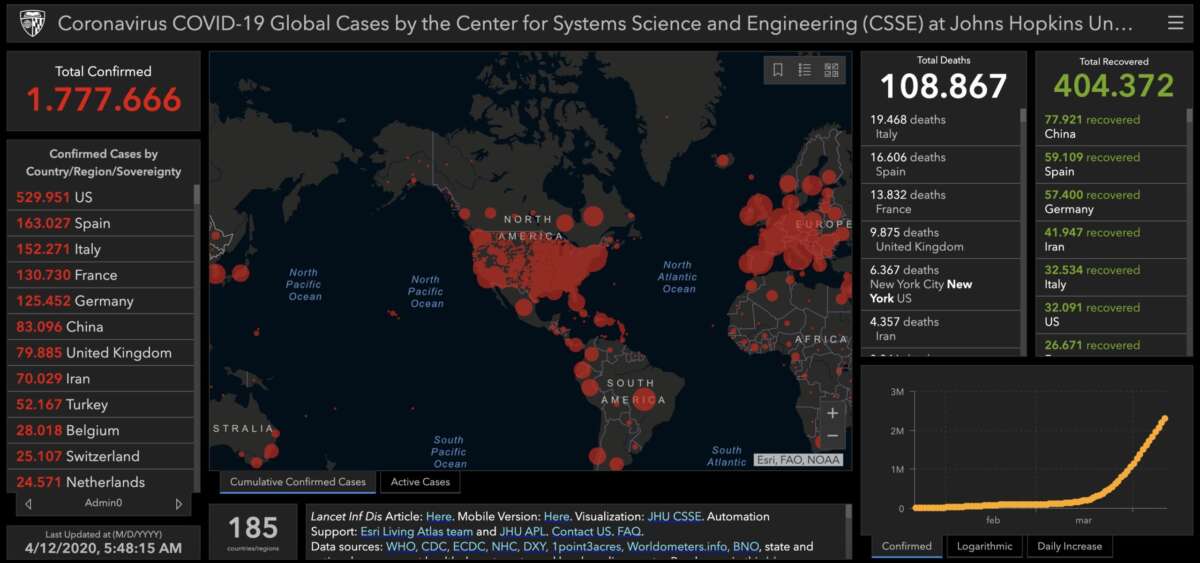
Task: Zoom out on the map
Action: tap(832, 436)
